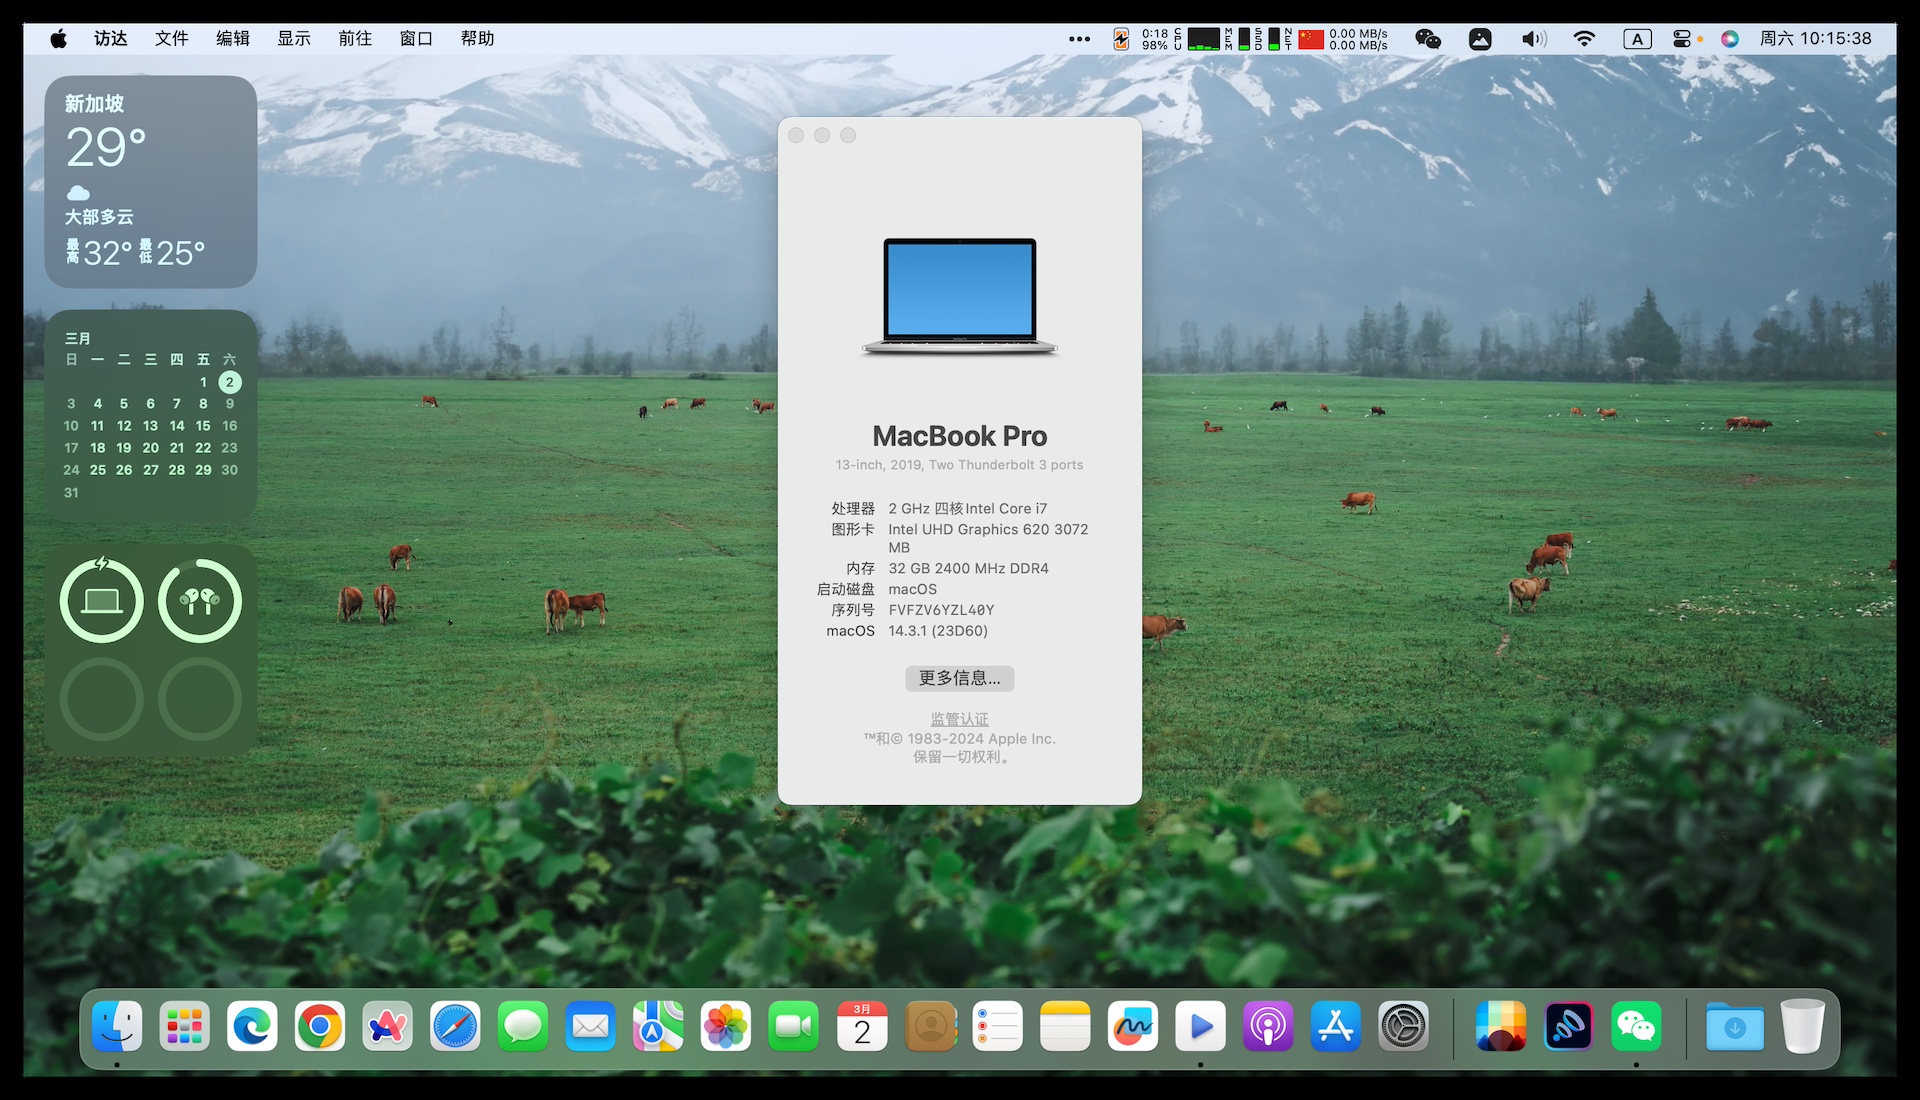The width and height of the screenshot is (1920, 1100).
Task: Open the battery status showing 98%
Action: [x=1143, y=39]
